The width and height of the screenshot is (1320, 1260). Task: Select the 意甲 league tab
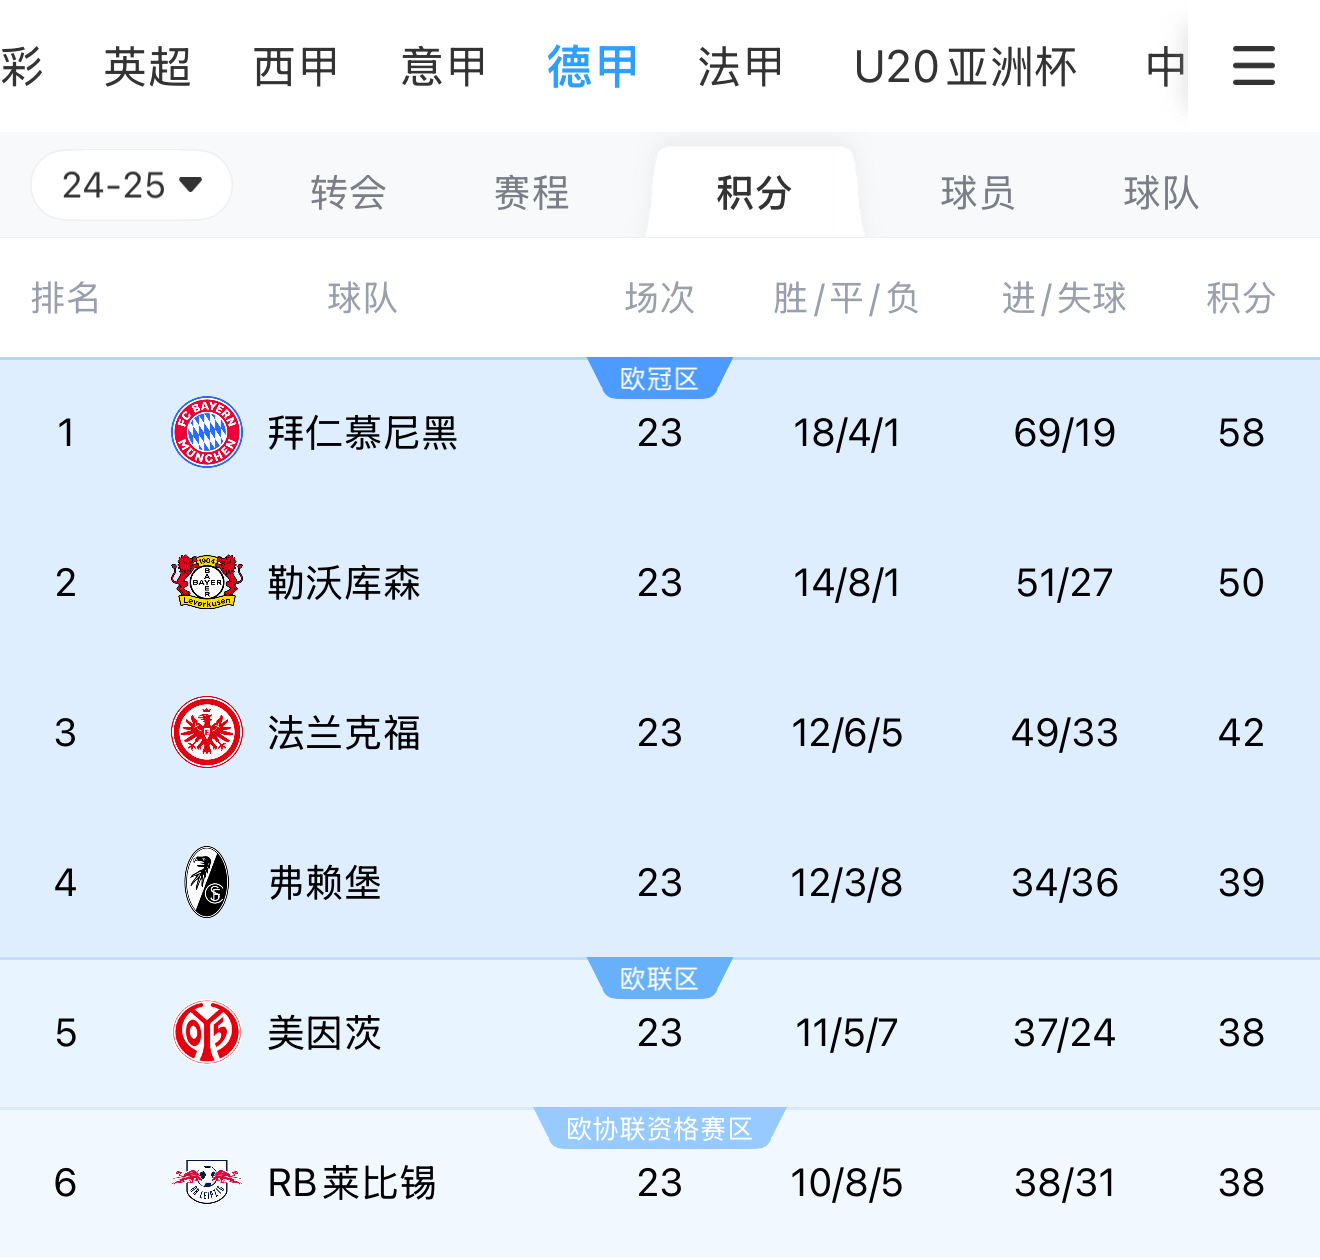pos(443,66)
